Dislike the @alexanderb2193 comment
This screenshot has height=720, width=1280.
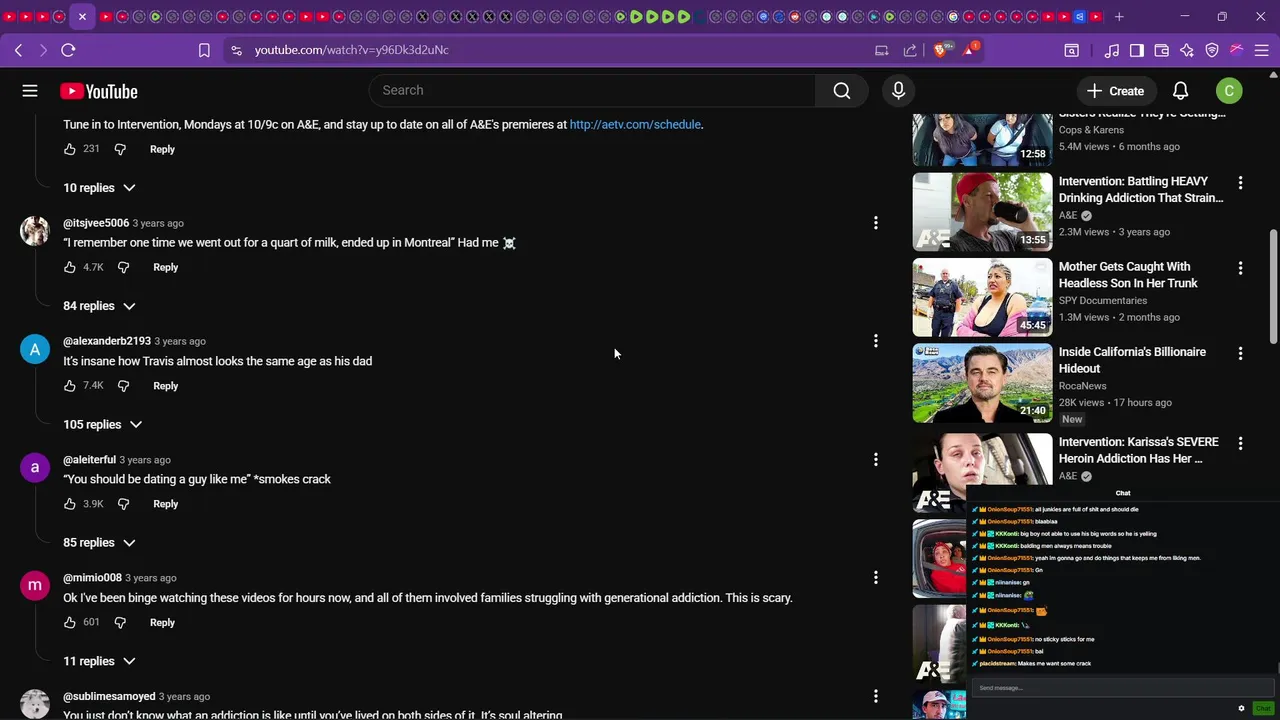123,386
